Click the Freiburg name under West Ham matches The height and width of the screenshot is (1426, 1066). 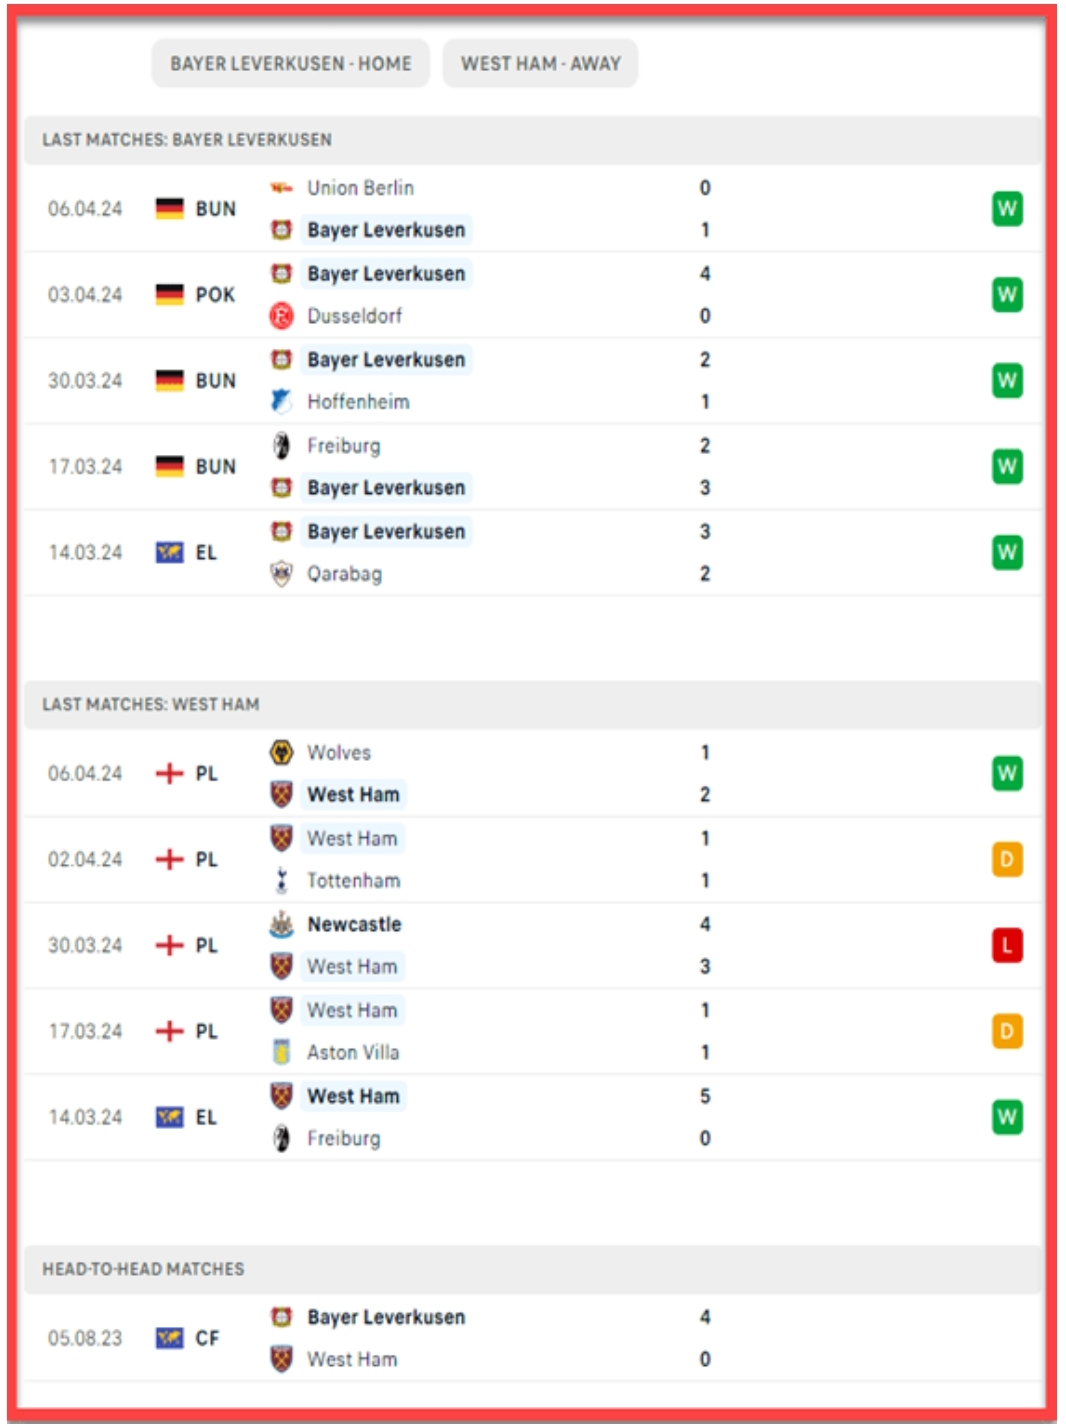tap(343, 1139)
